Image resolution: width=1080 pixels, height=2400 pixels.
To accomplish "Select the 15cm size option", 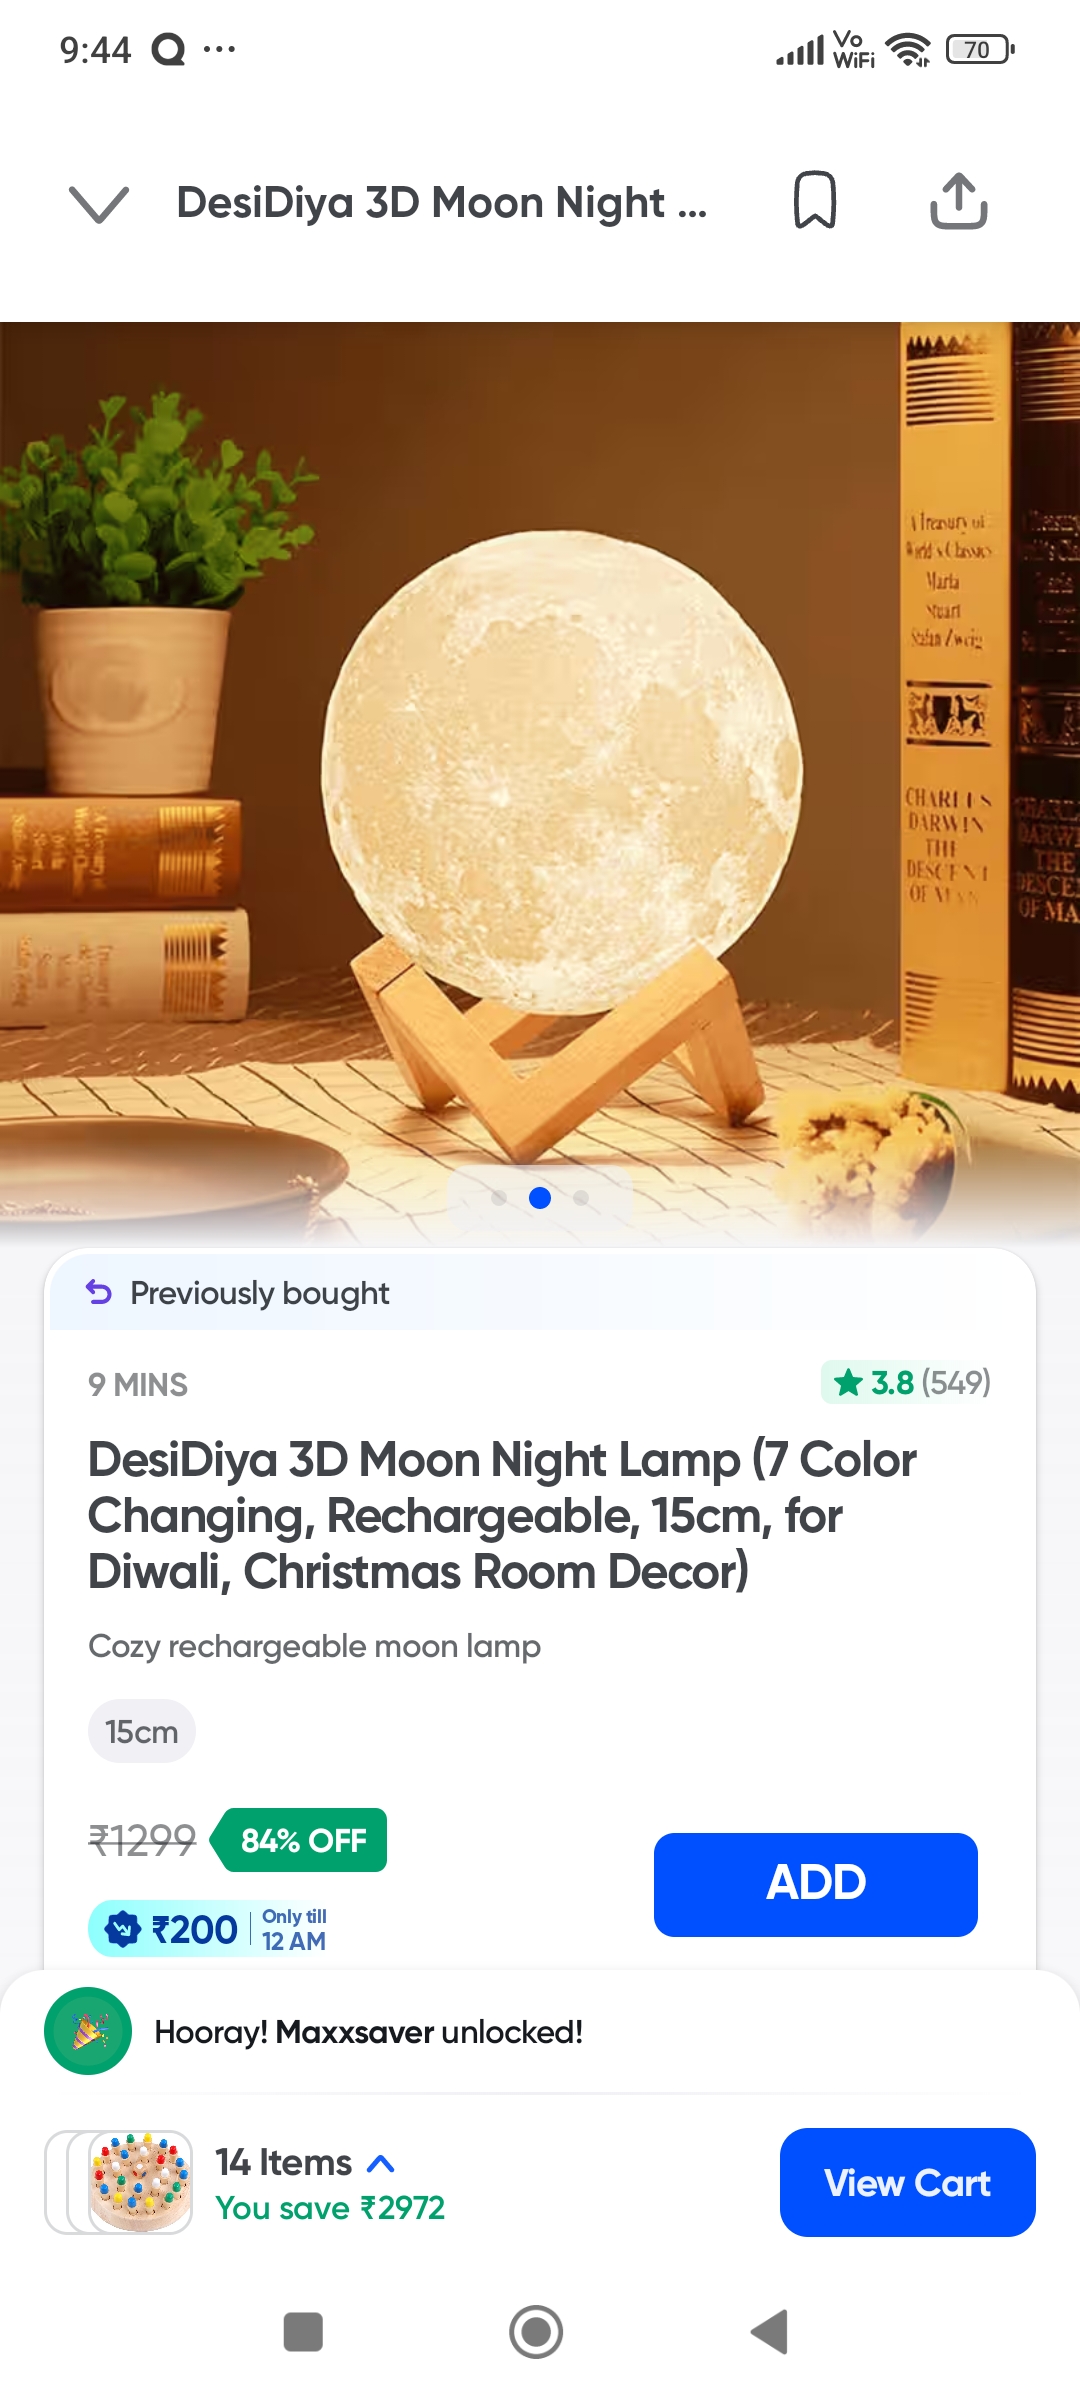I will (142, 1731).
